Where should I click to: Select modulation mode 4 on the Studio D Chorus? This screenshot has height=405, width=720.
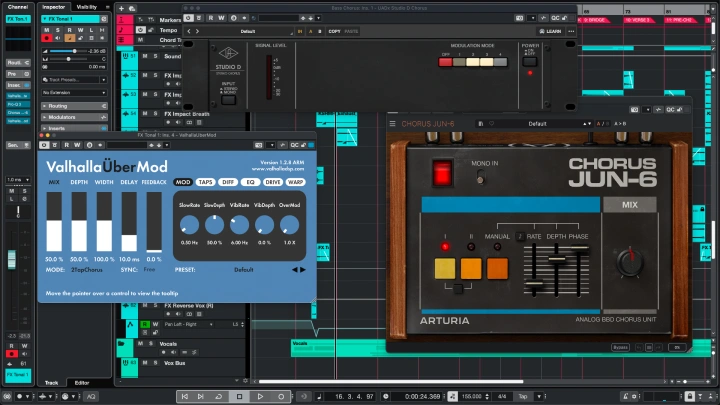point(500,62)
